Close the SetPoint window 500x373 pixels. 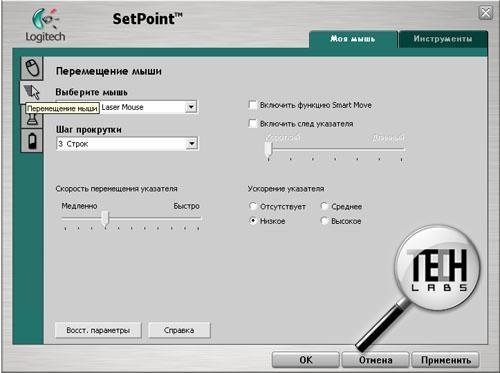(x=485, y=13)
